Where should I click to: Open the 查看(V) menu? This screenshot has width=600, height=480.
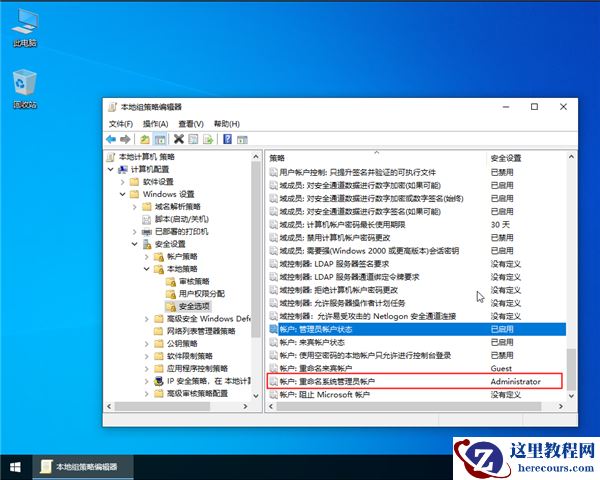pos(191,124)
